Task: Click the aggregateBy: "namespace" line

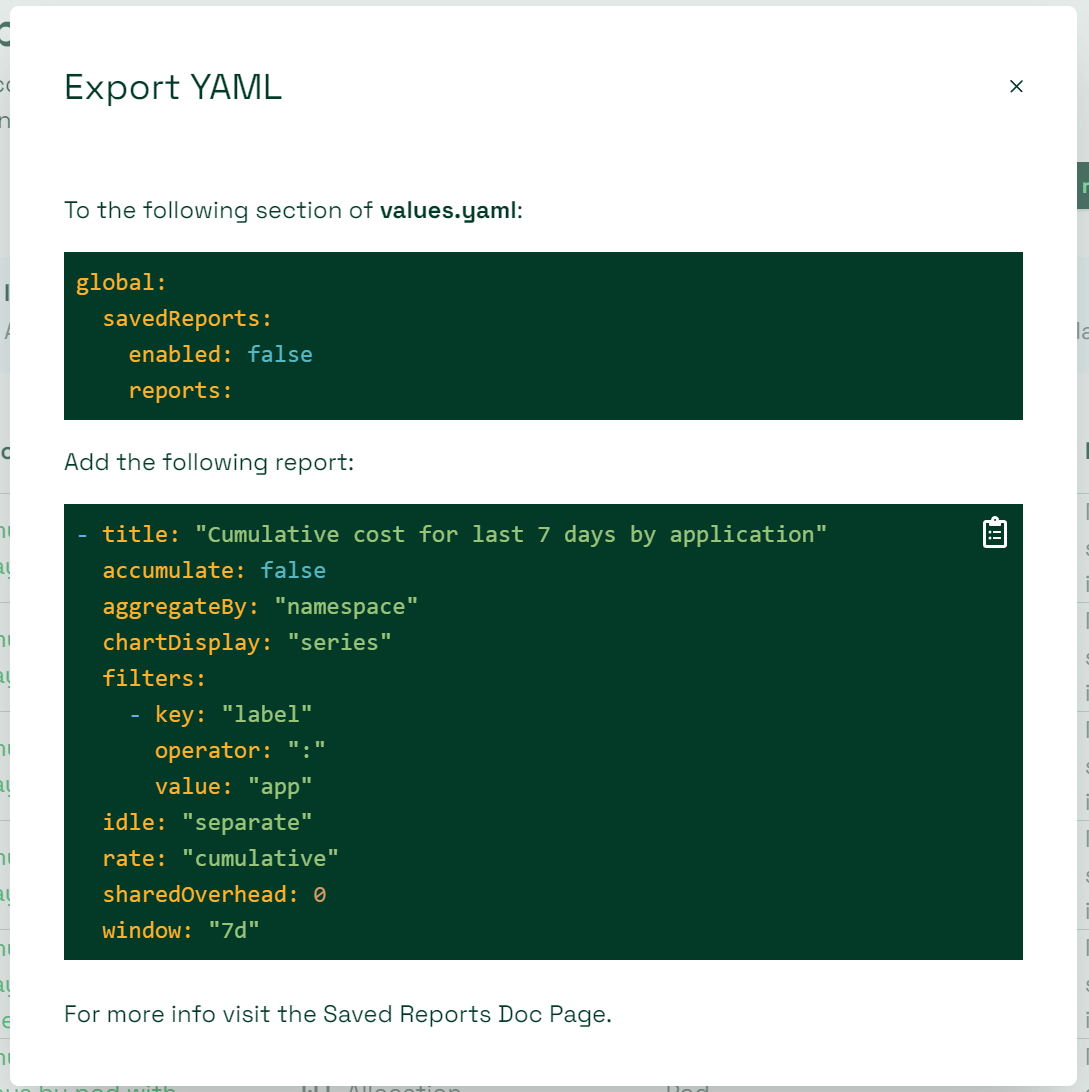Action: point(260,607)
